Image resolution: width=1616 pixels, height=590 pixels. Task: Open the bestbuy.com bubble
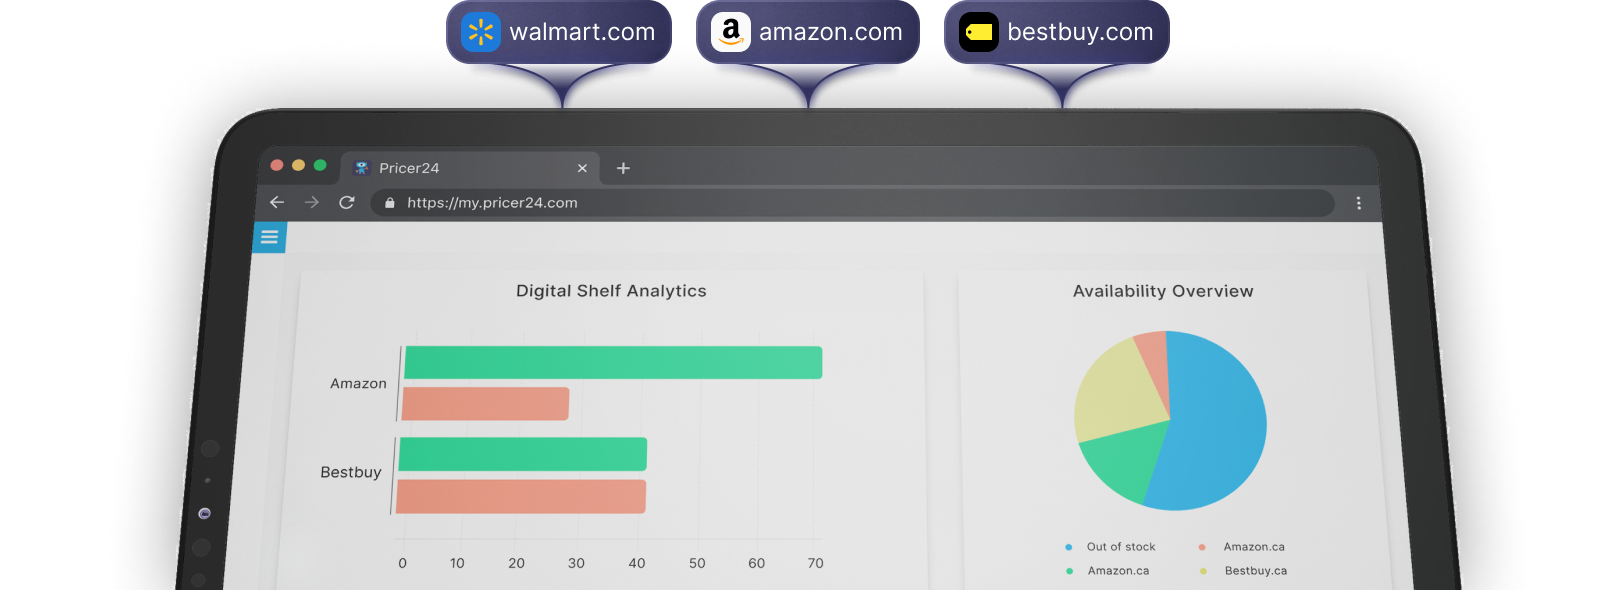click(x=1057, y=32)
